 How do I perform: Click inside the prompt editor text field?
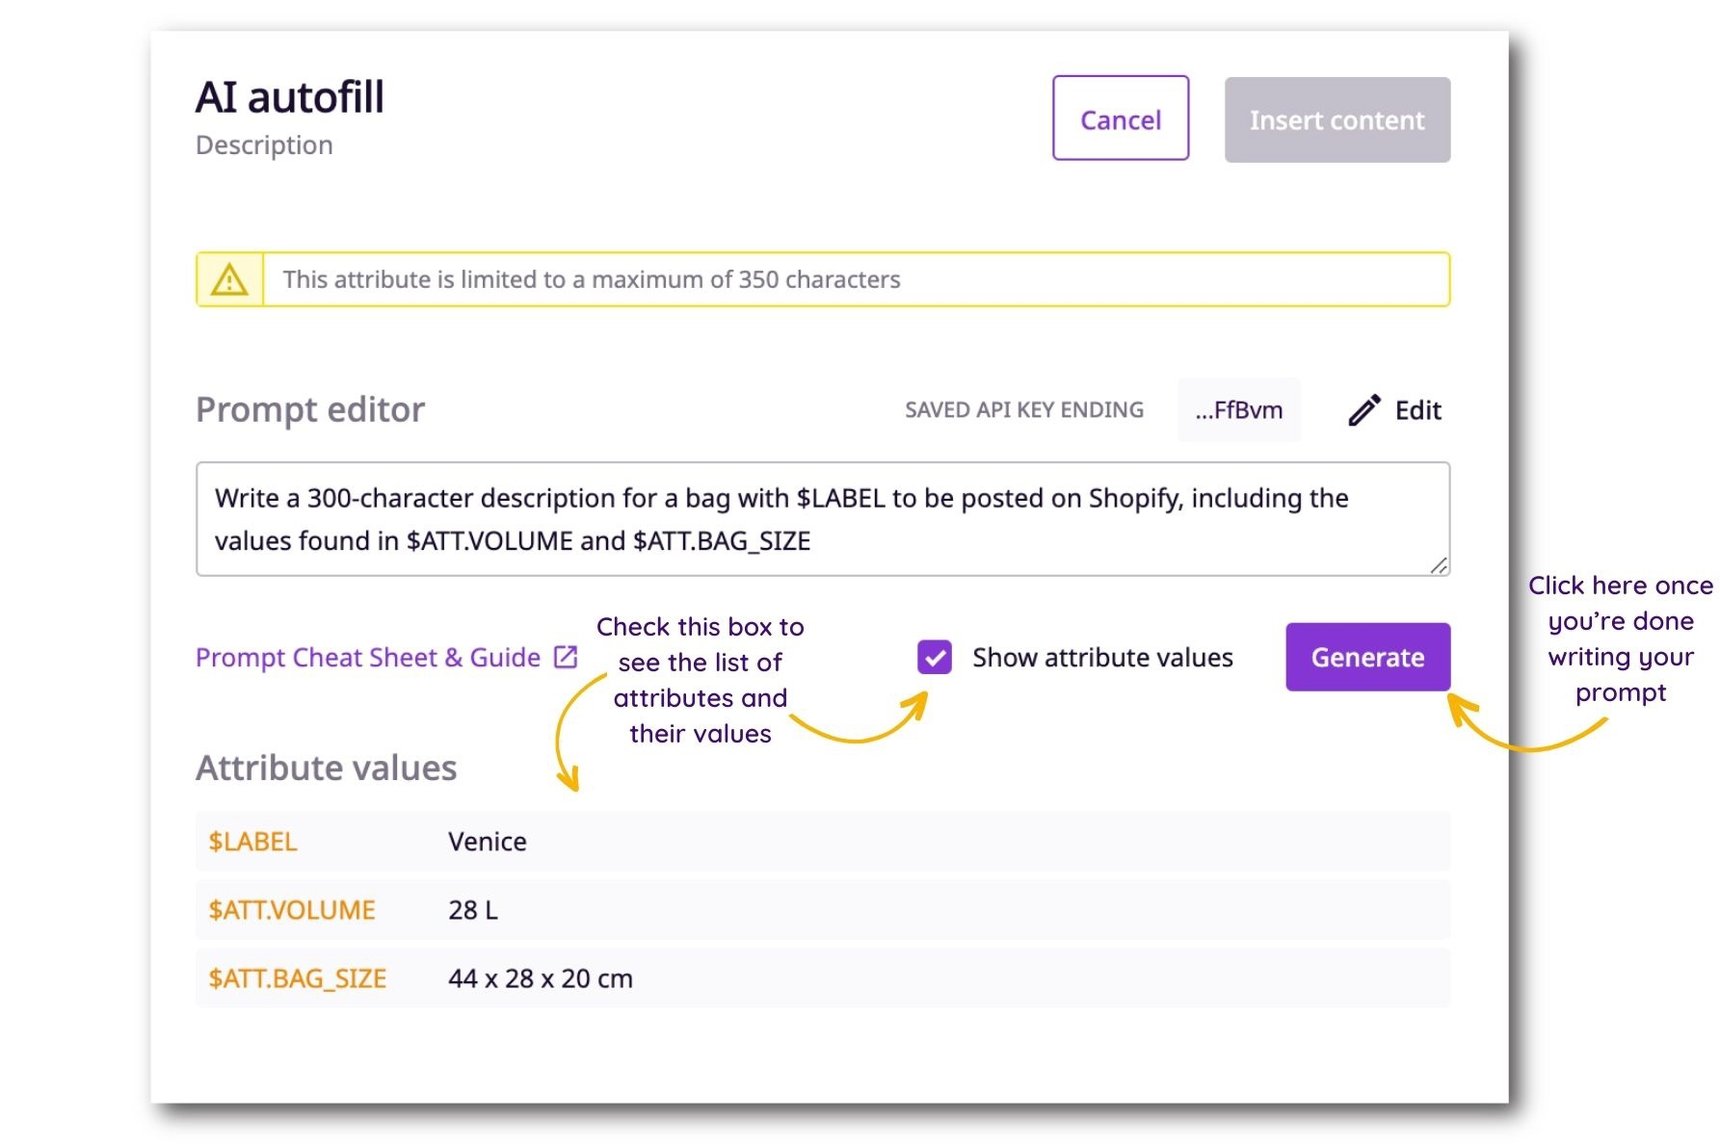(820, 519)
